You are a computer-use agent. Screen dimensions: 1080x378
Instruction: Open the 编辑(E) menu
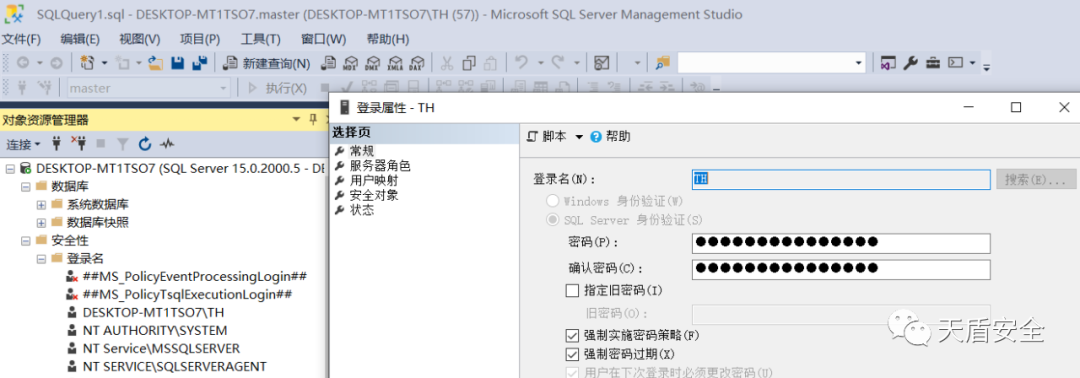tap(80, 39)
